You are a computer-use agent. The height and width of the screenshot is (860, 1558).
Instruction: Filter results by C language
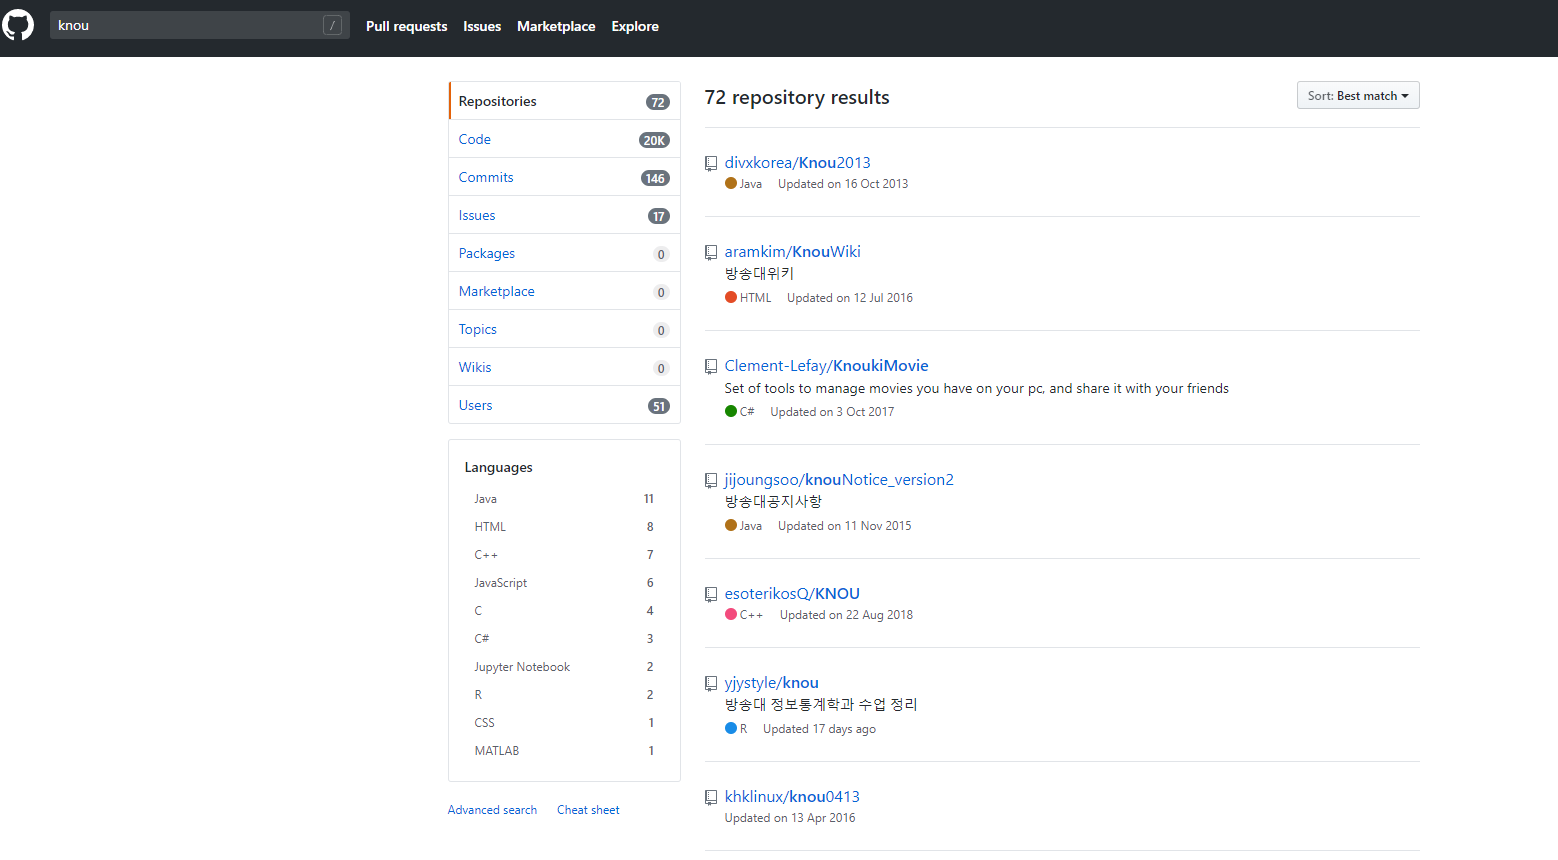pos(564,611)
